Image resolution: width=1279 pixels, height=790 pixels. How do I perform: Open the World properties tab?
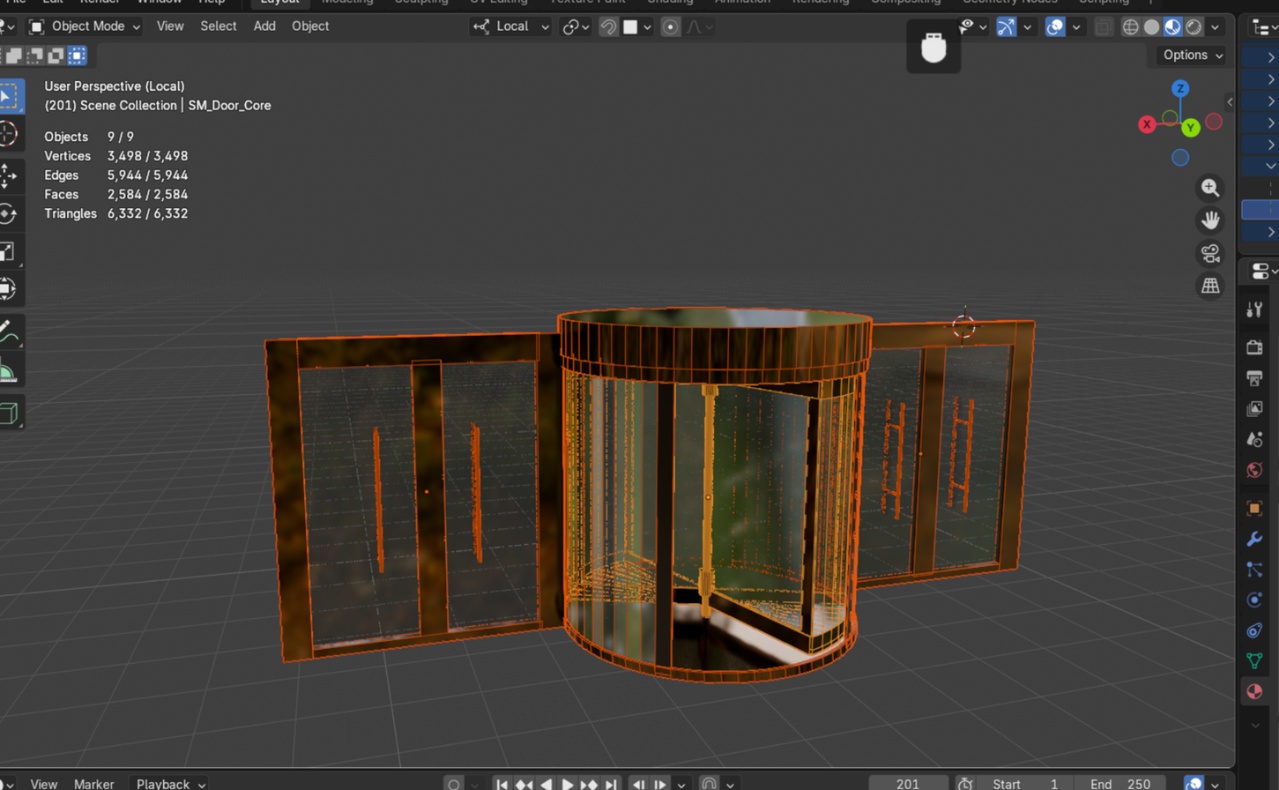pos(1255,470)
